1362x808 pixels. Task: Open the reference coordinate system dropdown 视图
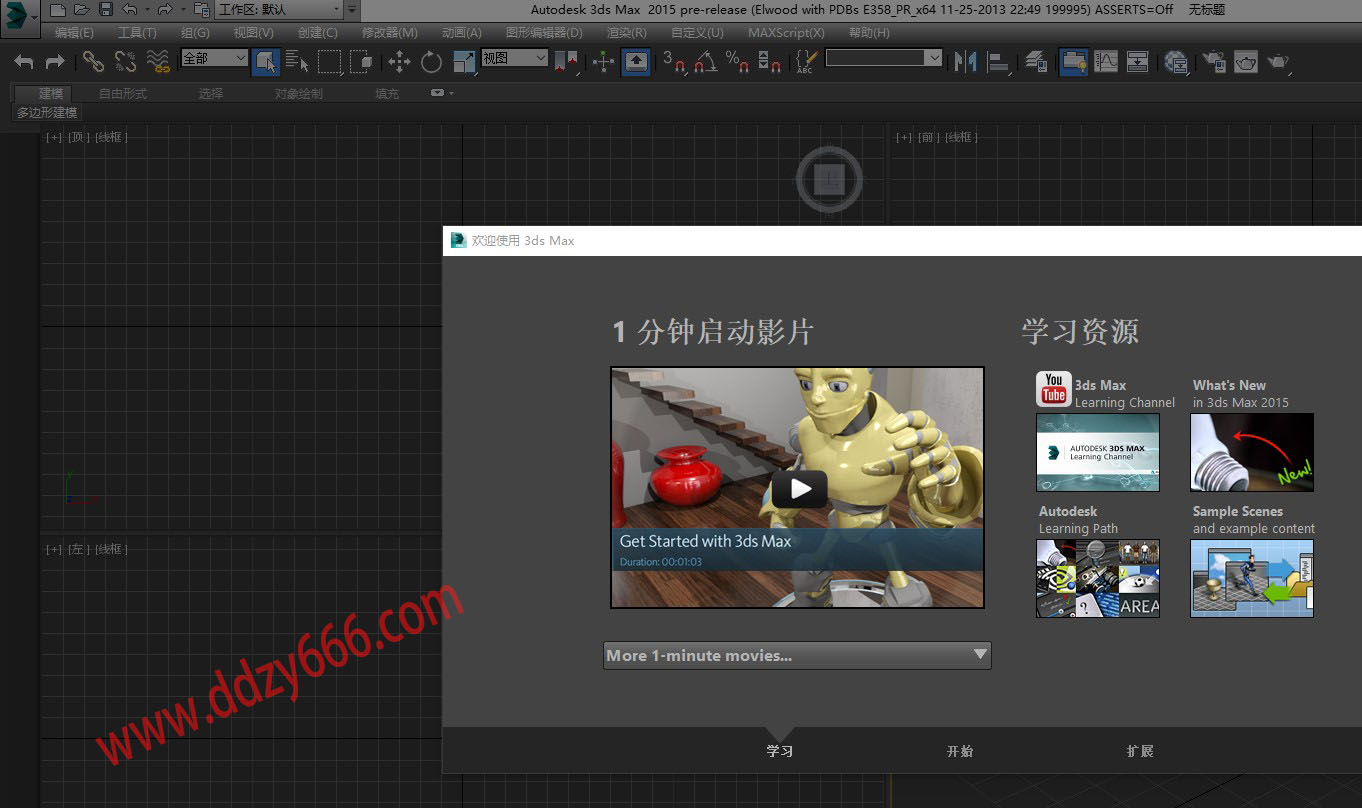(x=514, y=58)
